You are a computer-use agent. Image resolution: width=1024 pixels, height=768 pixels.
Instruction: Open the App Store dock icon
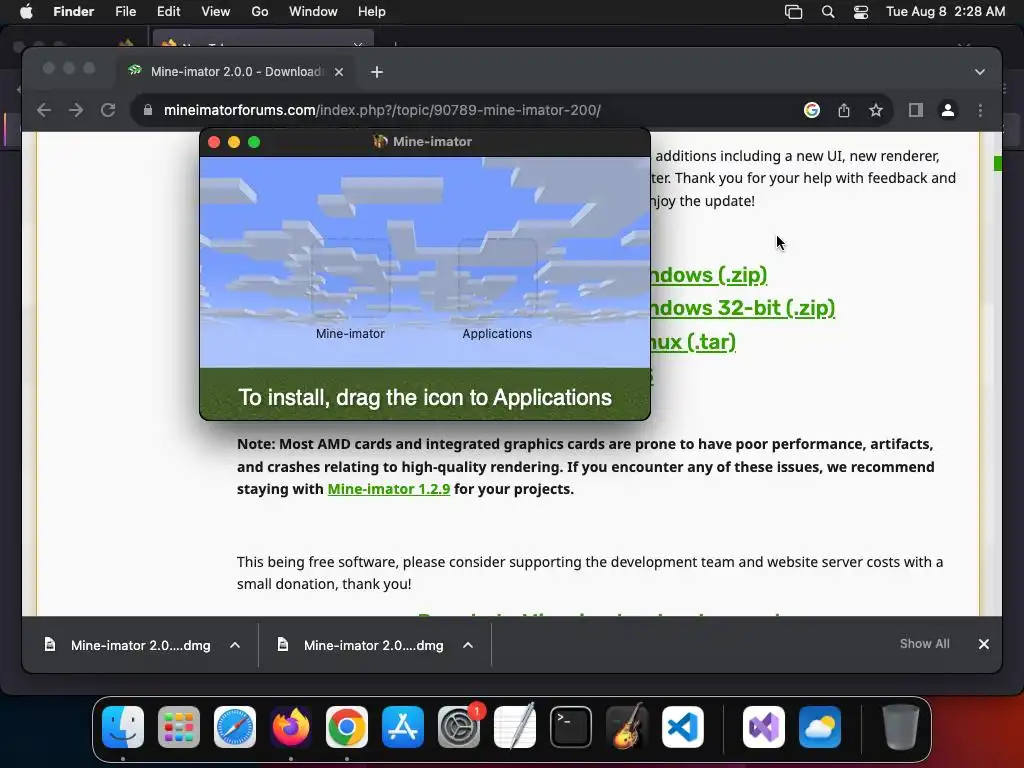click(403, 727)
